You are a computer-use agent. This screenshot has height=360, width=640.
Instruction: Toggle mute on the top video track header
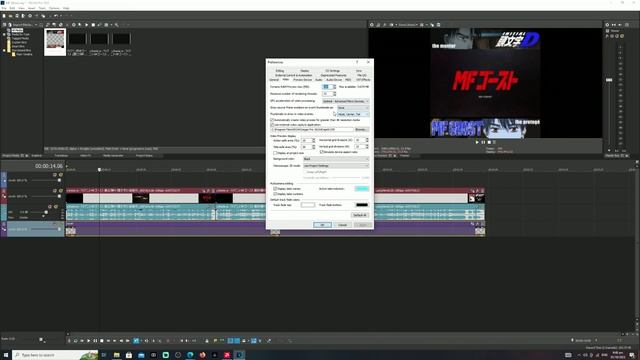[x=55, y=175]
